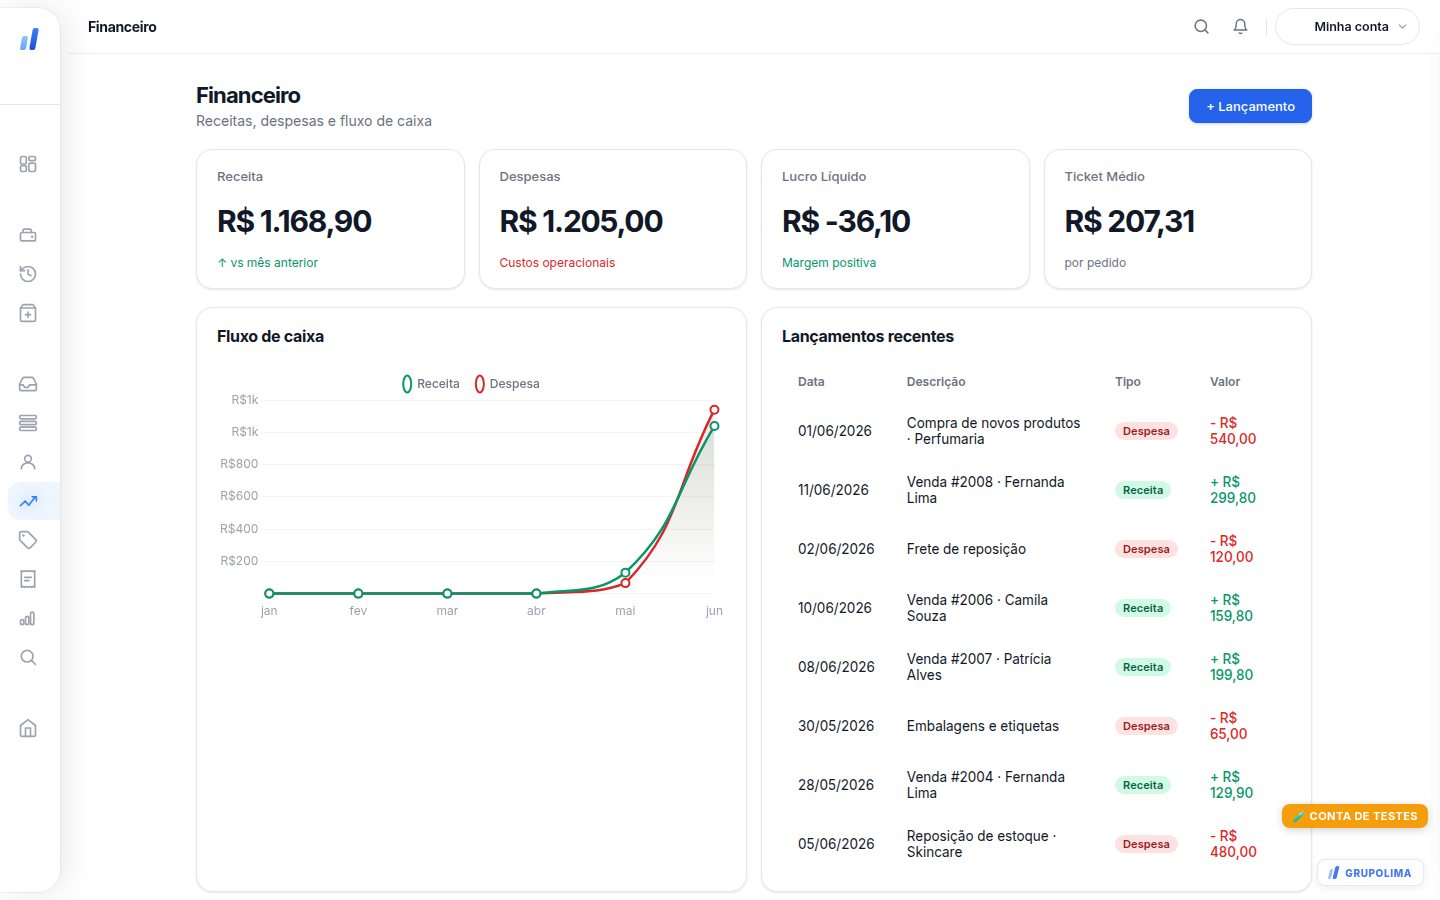Select the price tag icon in sidebar
1440x900 pixels.
[x=28, y=540]
